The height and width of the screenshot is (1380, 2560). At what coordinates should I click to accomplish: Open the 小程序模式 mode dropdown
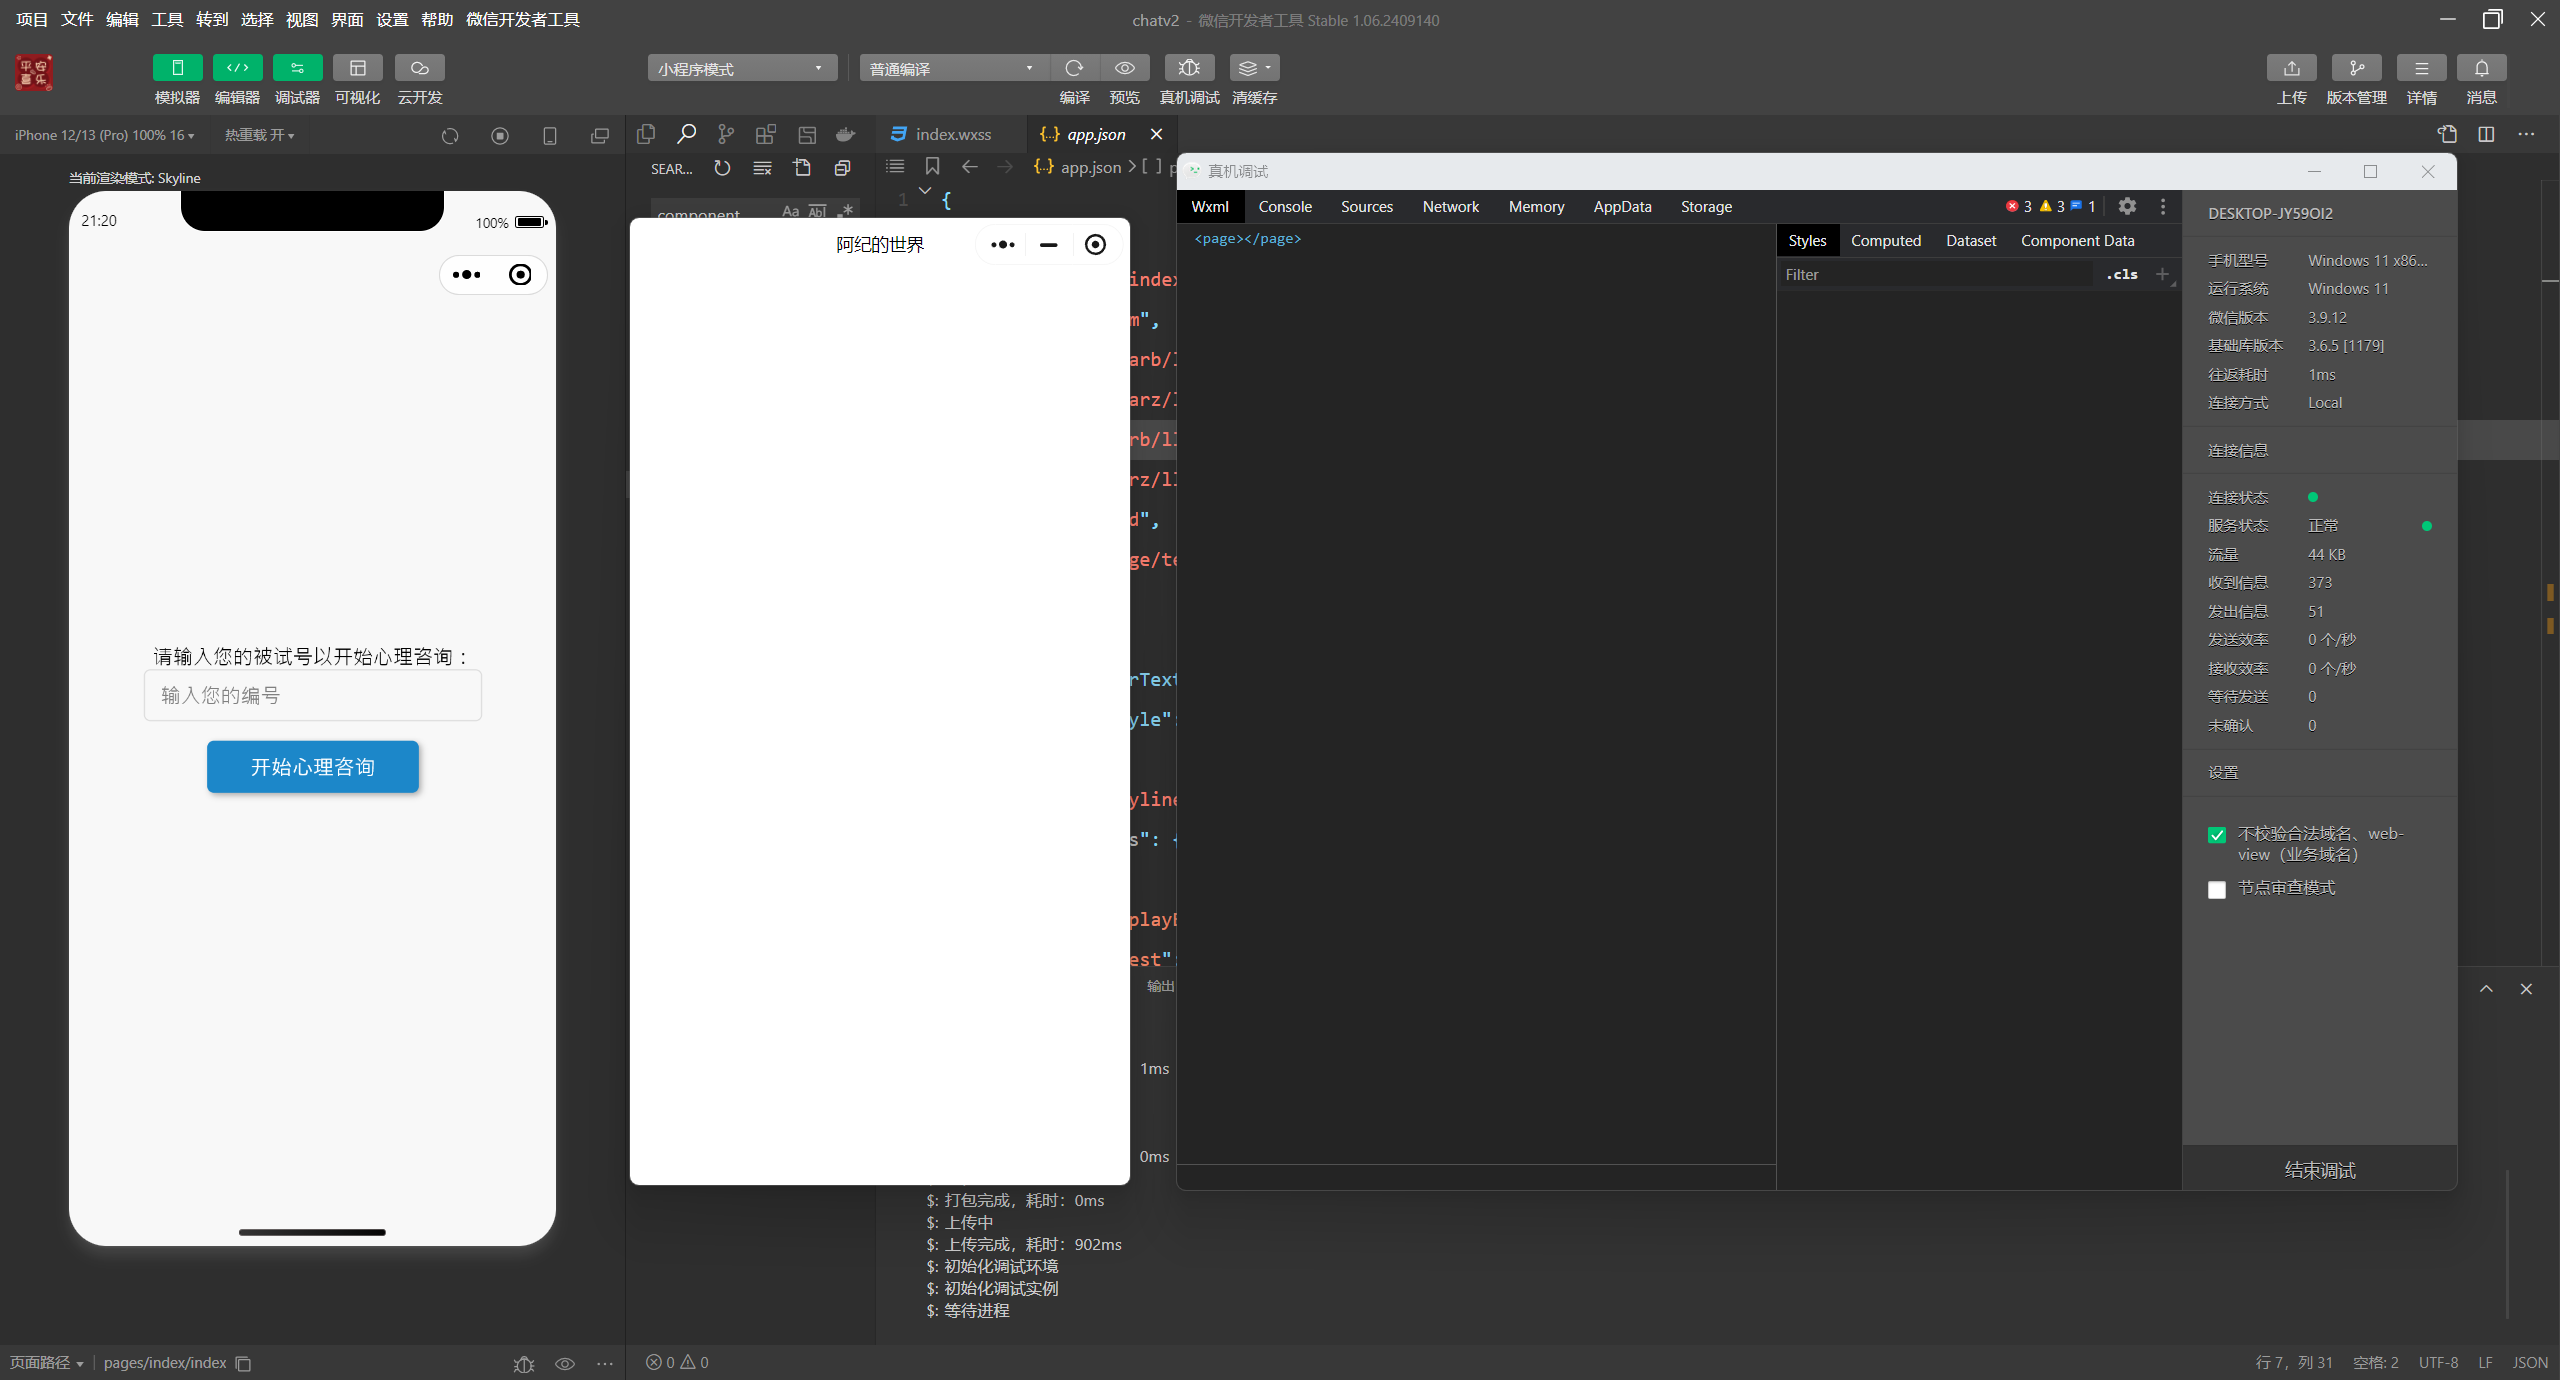click(x=742, y=68)
